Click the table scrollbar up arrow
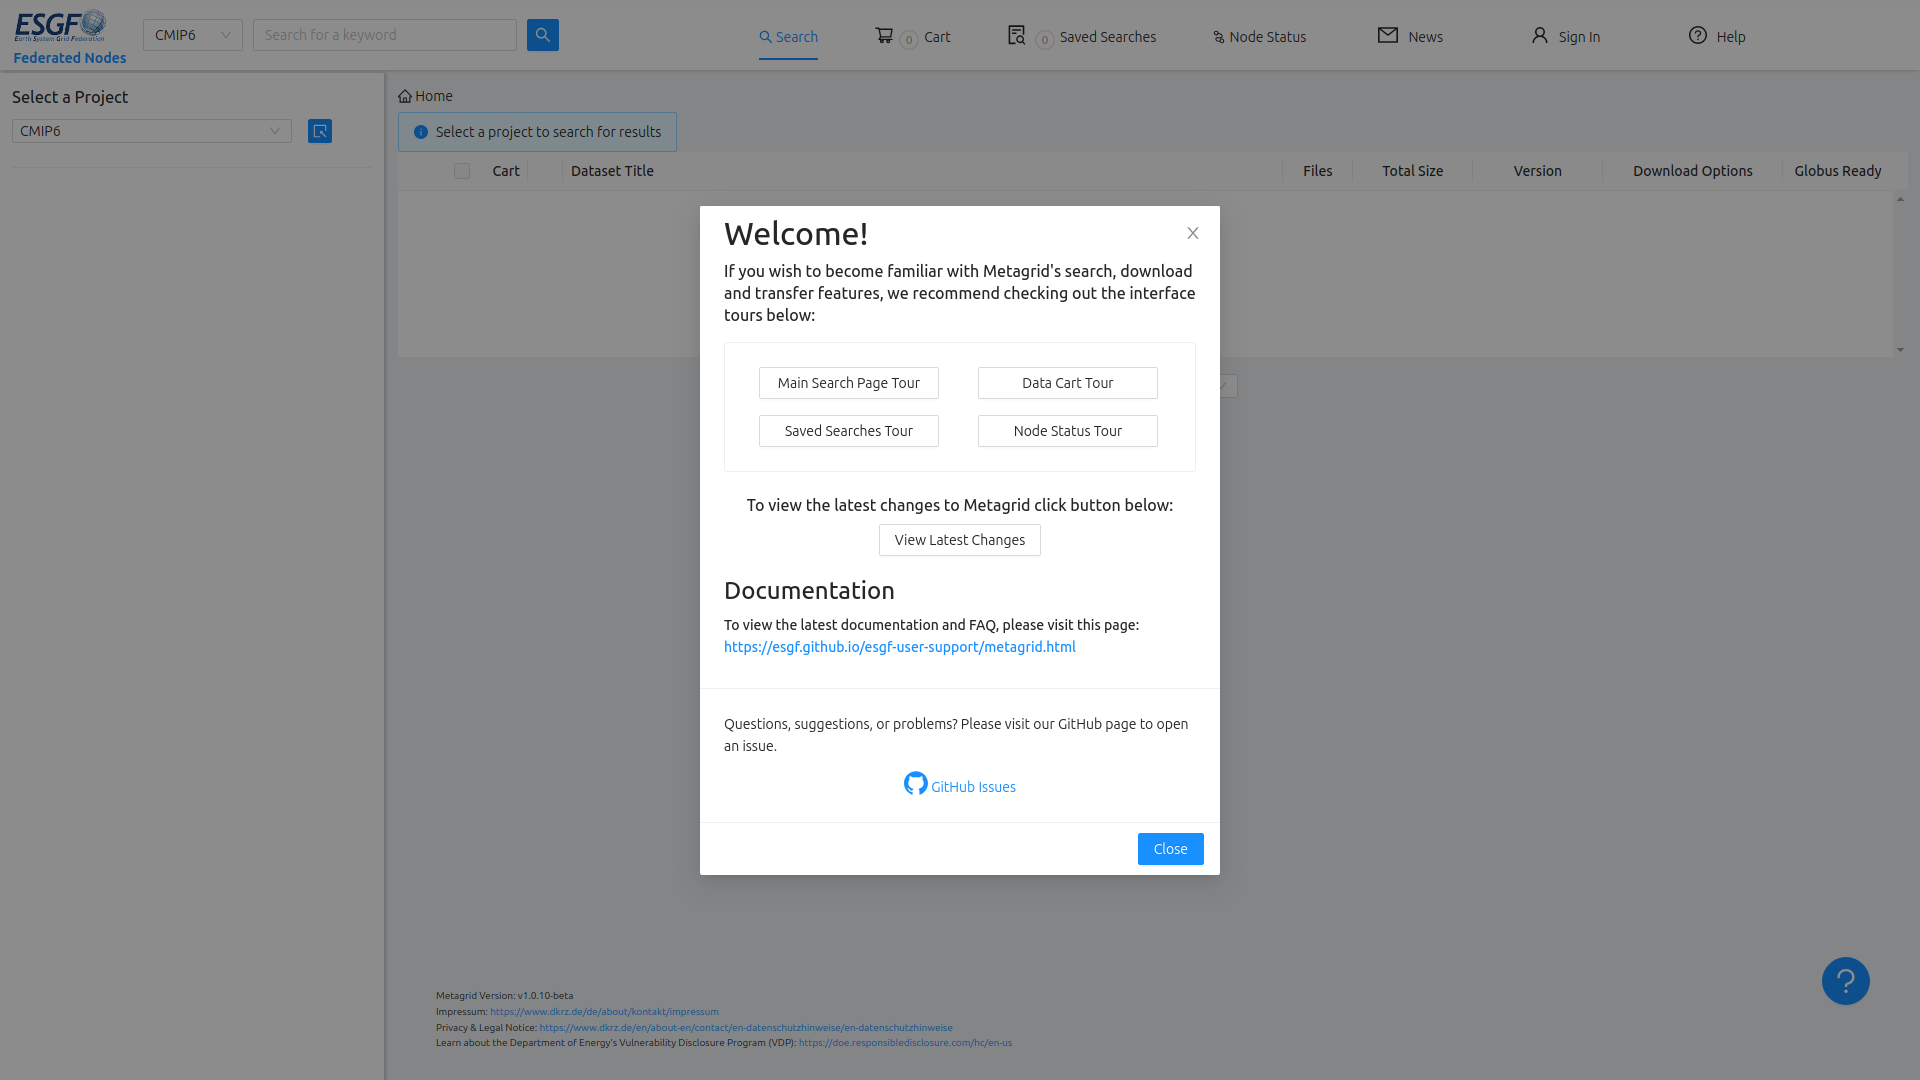Screen dimensions: 1920x1080 coord(1900,199)
